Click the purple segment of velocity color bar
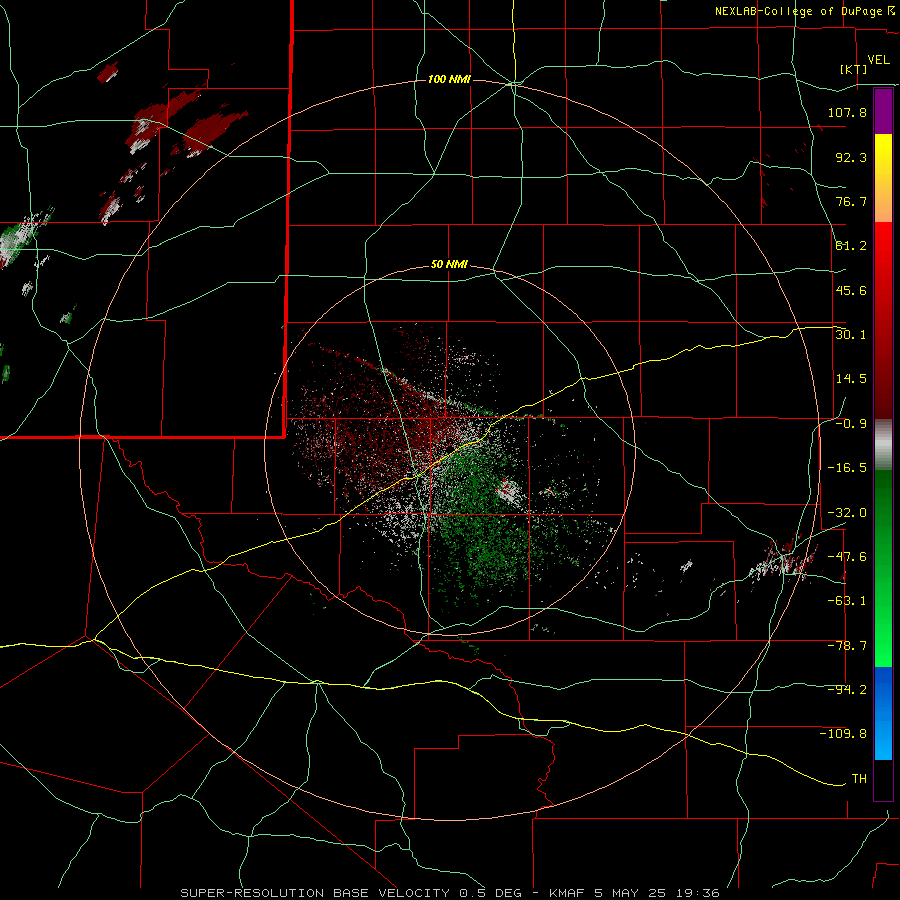The height and width of the screenshot is (900, 900). tap(883, 111)
